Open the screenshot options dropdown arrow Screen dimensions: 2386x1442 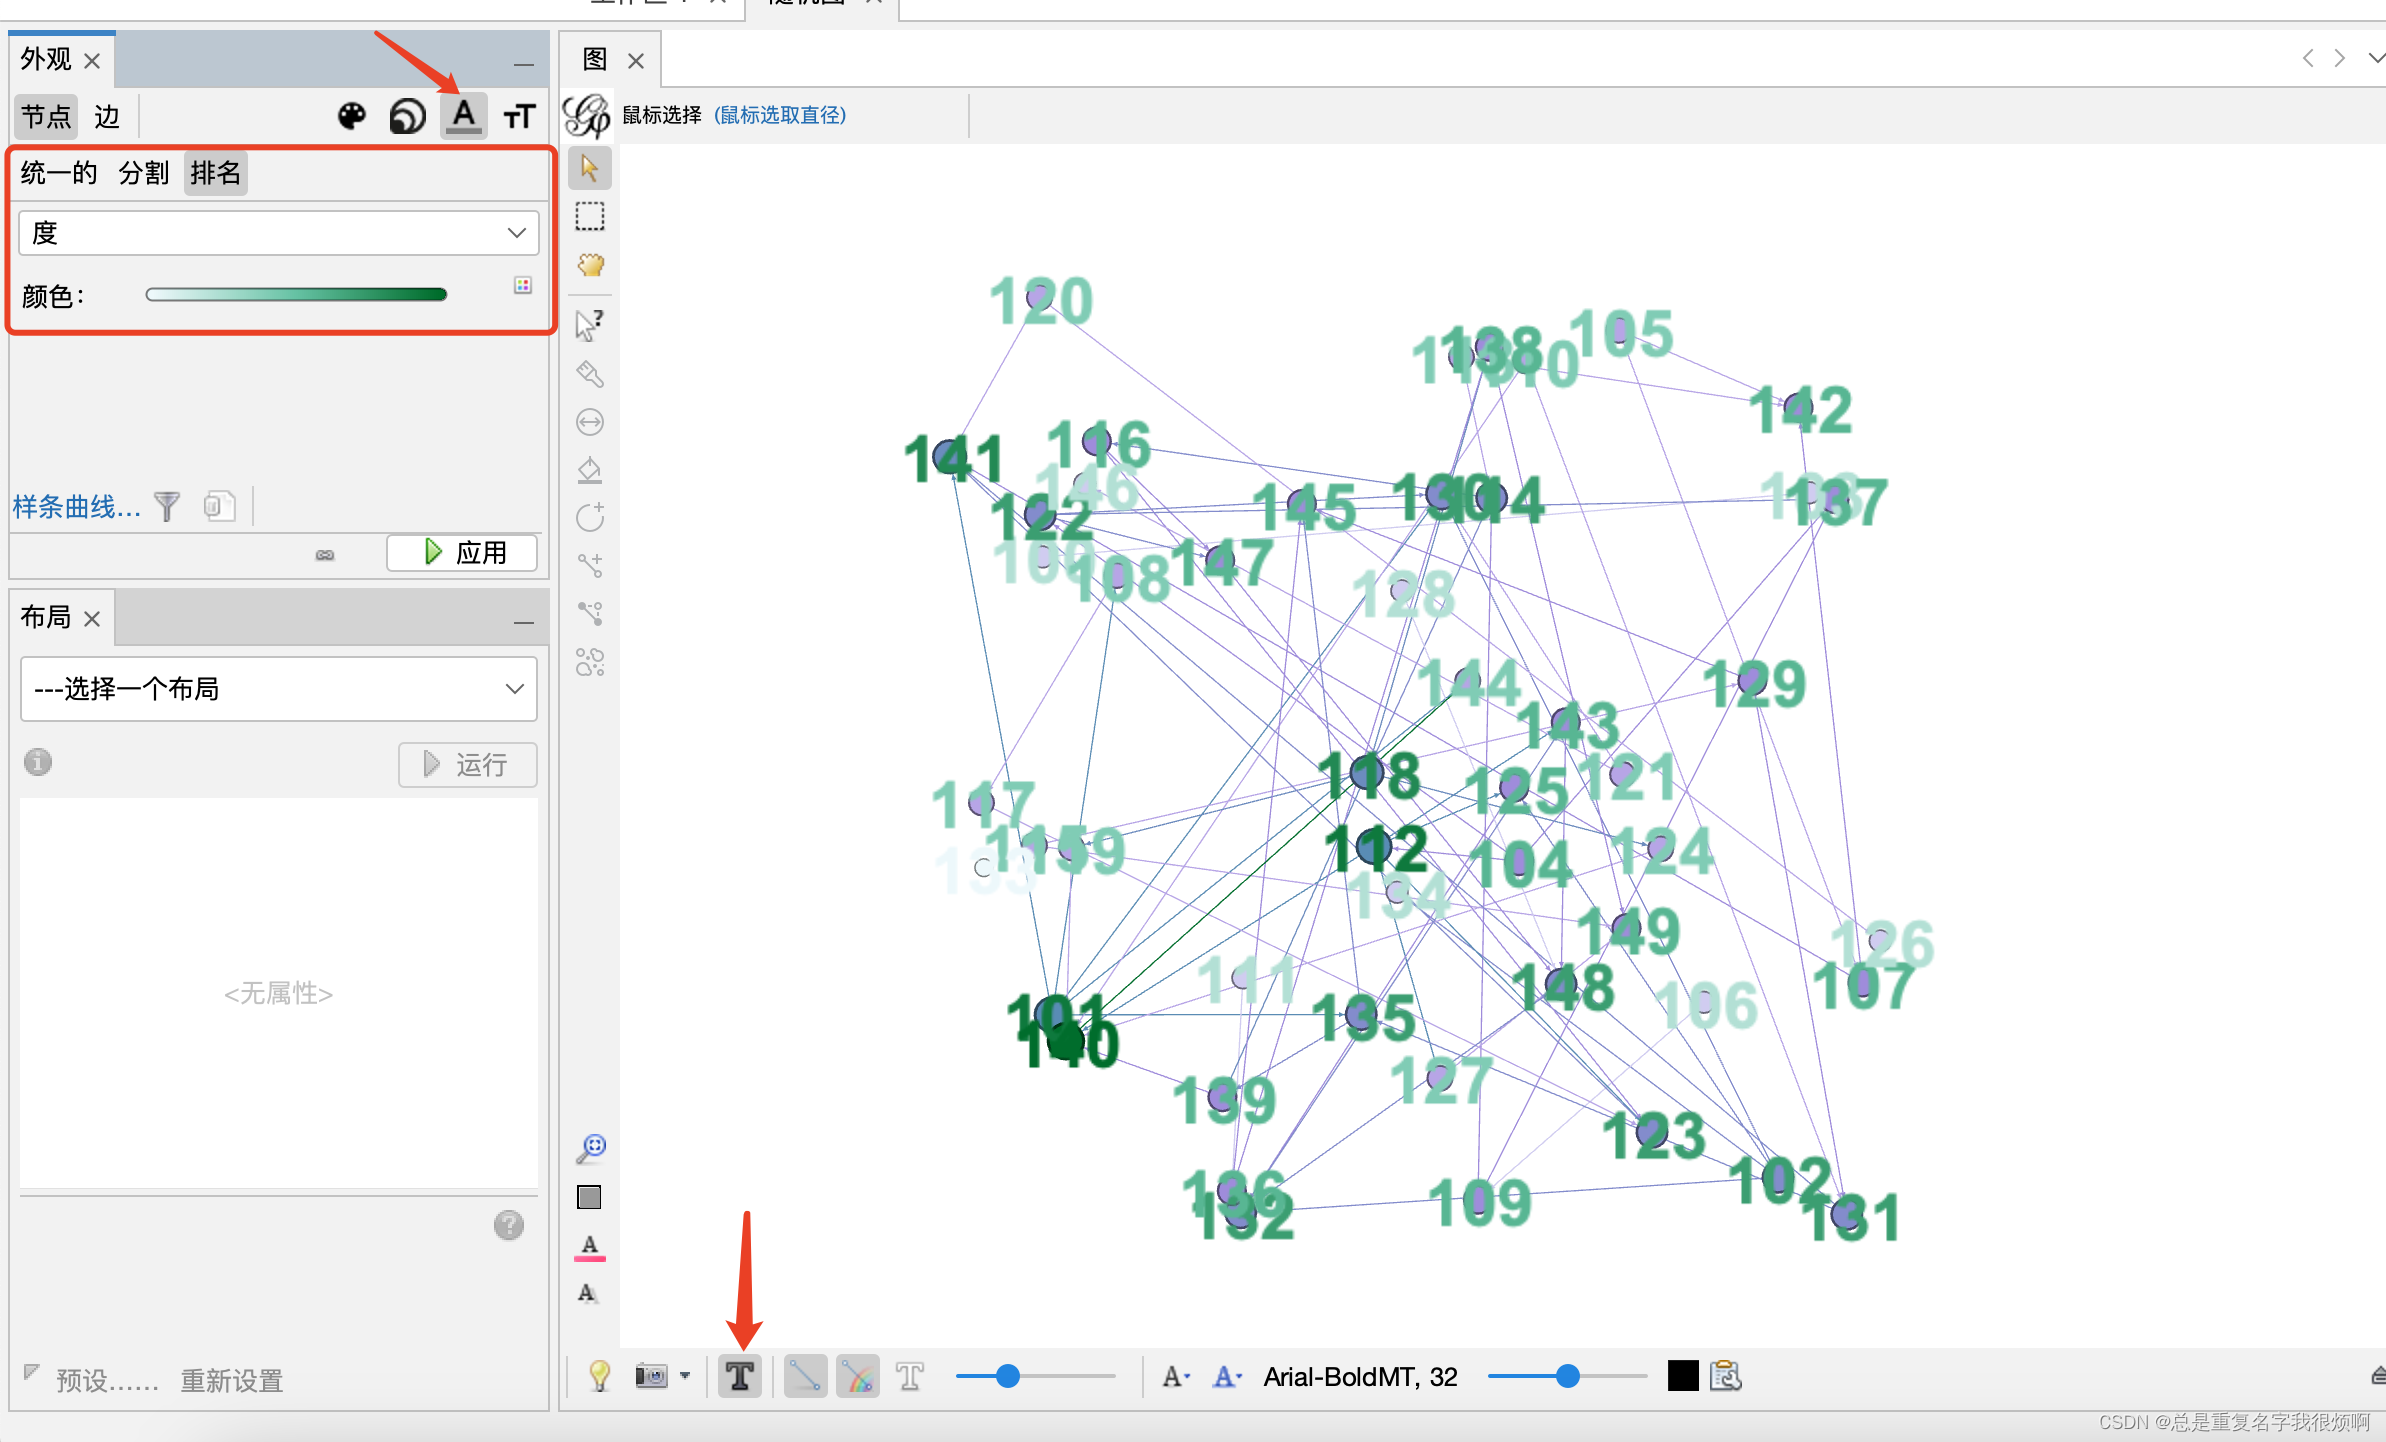point(685,1376)
